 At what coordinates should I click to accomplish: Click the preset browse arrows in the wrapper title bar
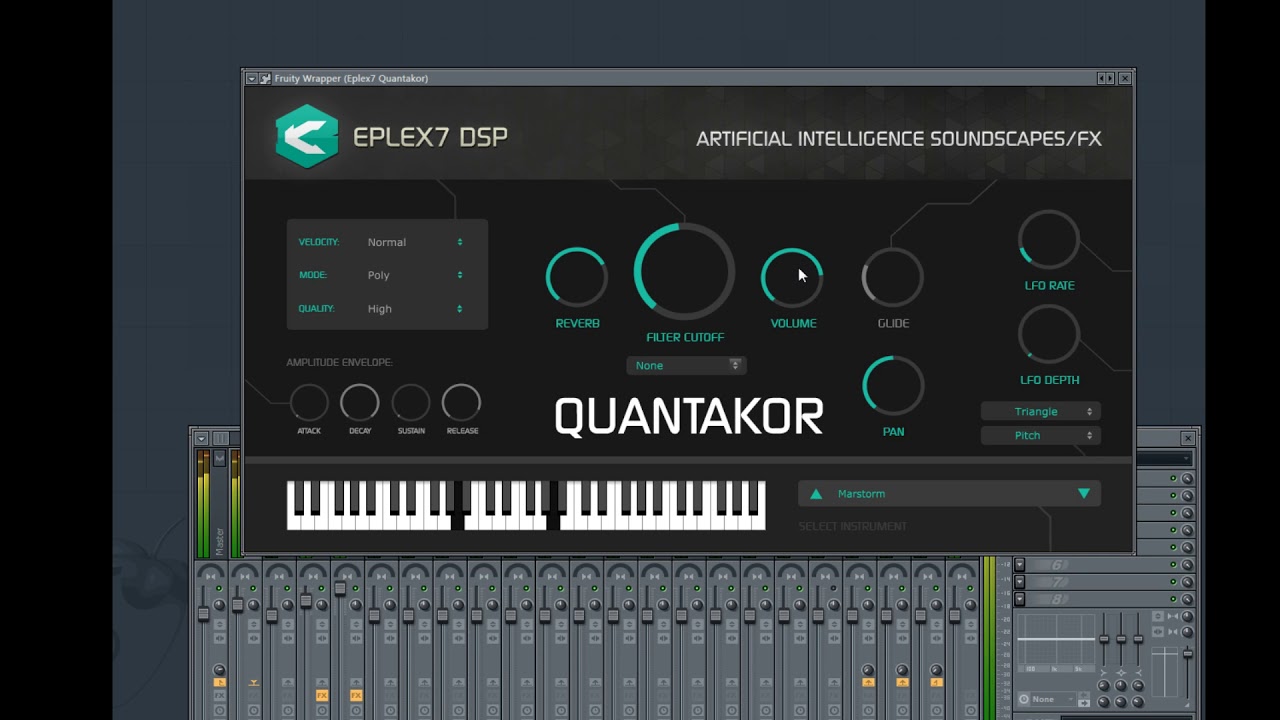1105,78
